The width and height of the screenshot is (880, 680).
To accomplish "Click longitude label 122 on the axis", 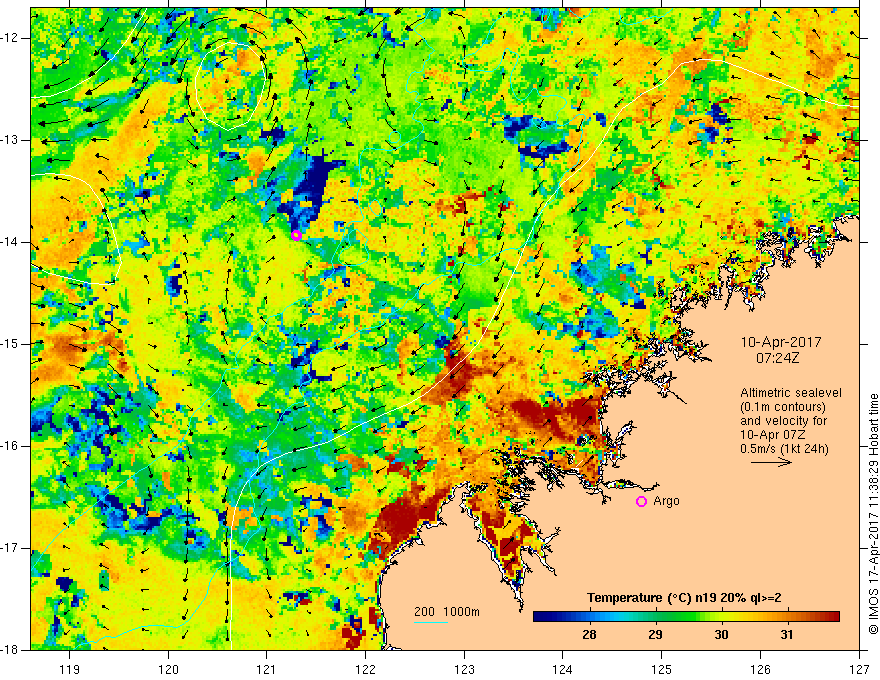I will (365, 669).
